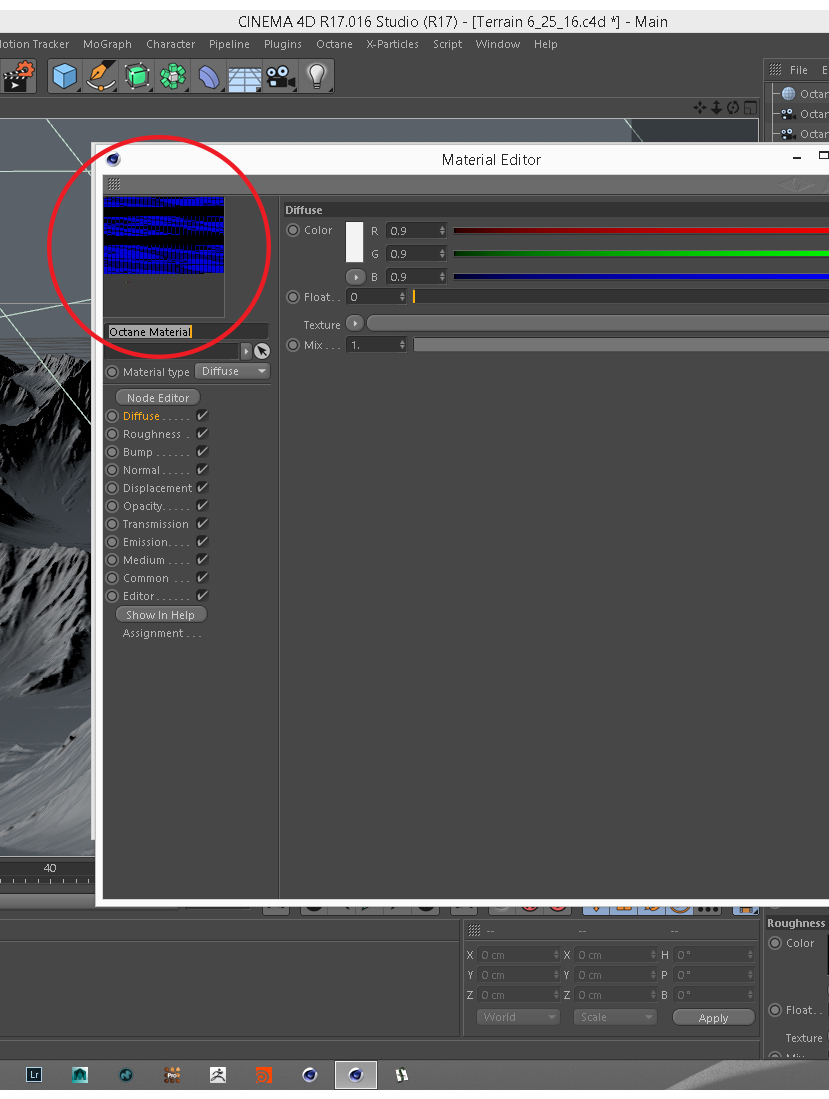The height and width of the screenshot is (1099, 829).
Task: Open Lightroom from the taskbar
Action: [34, 1074]
